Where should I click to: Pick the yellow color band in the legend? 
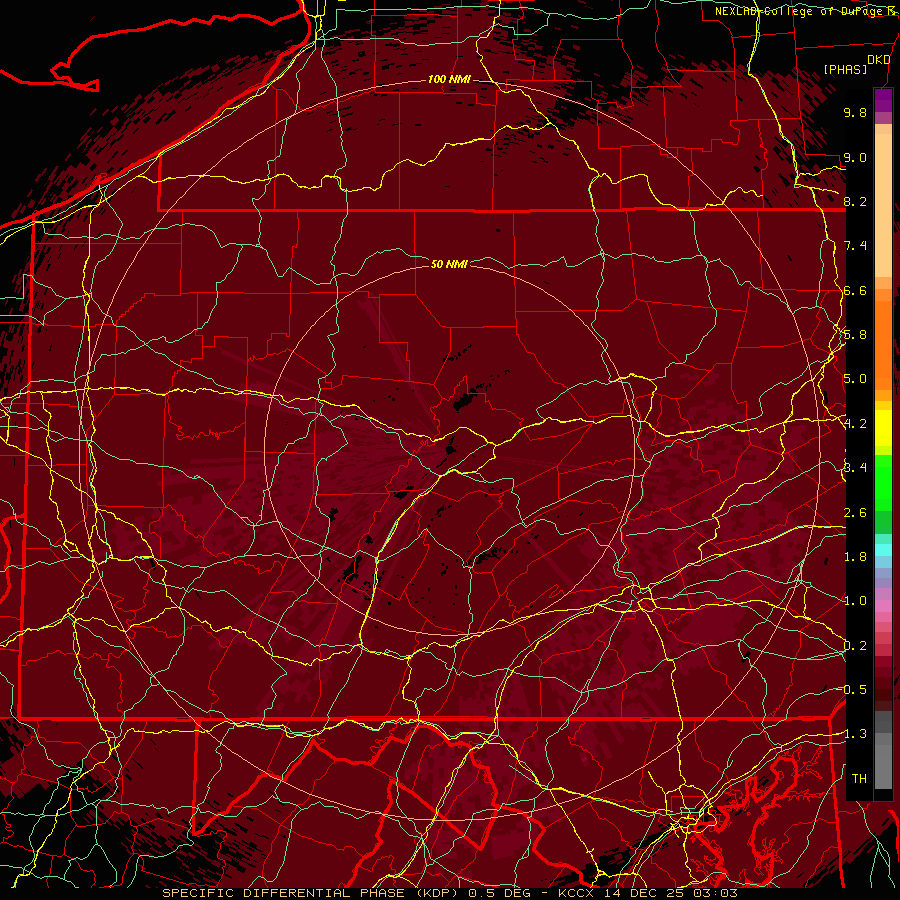tap(883, 428)
